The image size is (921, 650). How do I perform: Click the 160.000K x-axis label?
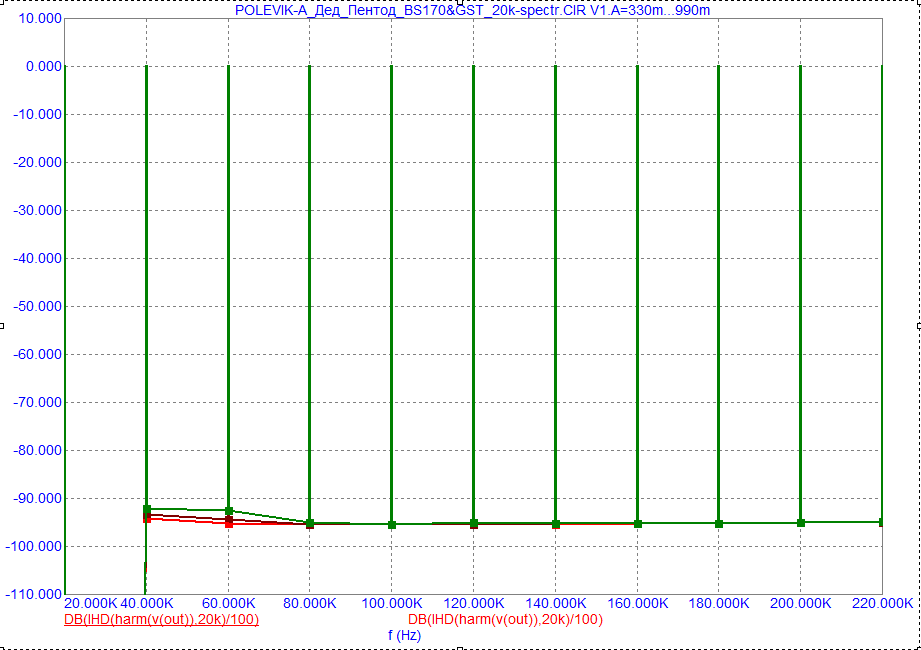(637, 604)
